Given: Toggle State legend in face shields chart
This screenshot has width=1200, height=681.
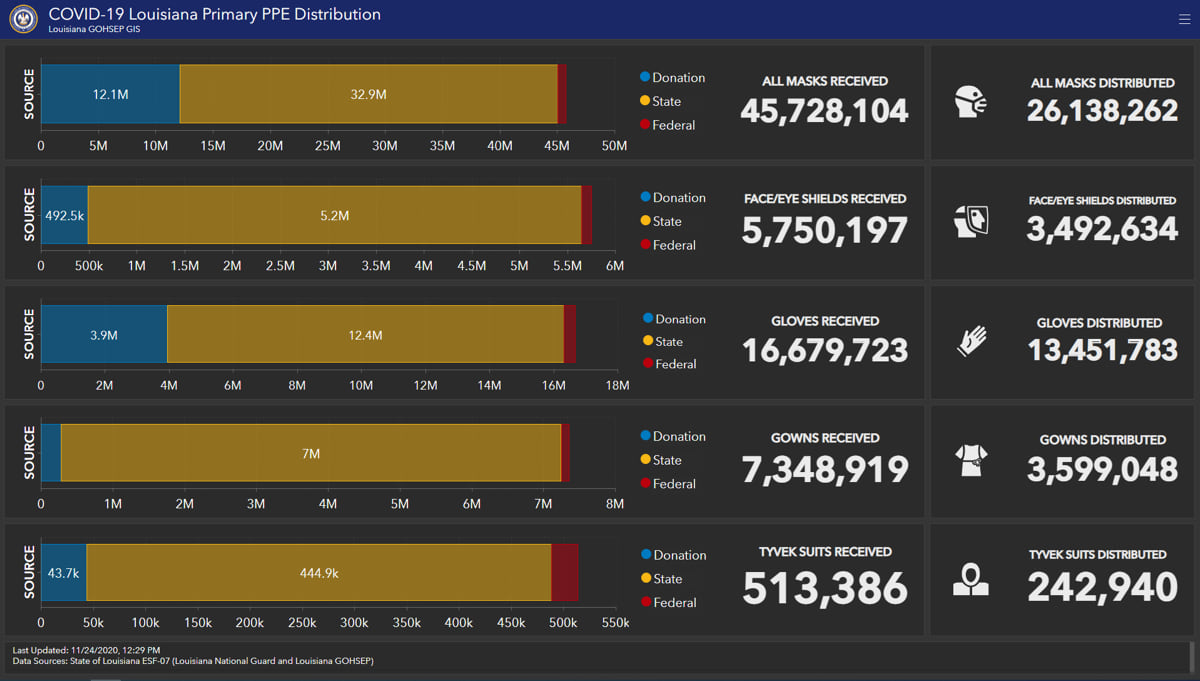Looking at the screenshot, I should 661,221.
